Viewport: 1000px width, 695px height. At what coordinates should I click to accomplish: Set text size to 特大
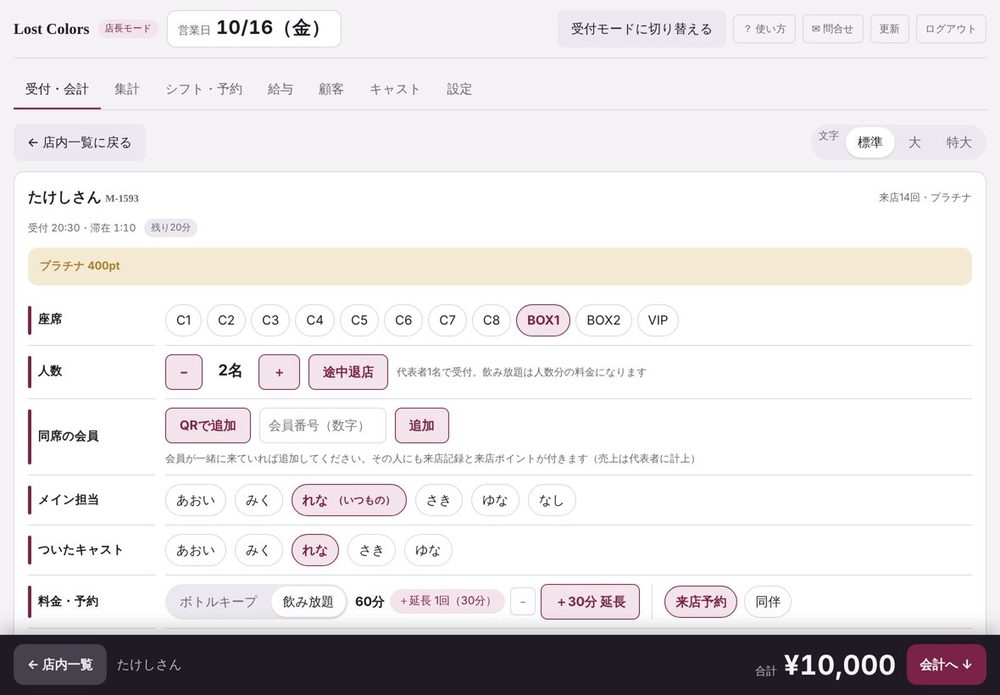pos(959,142)
